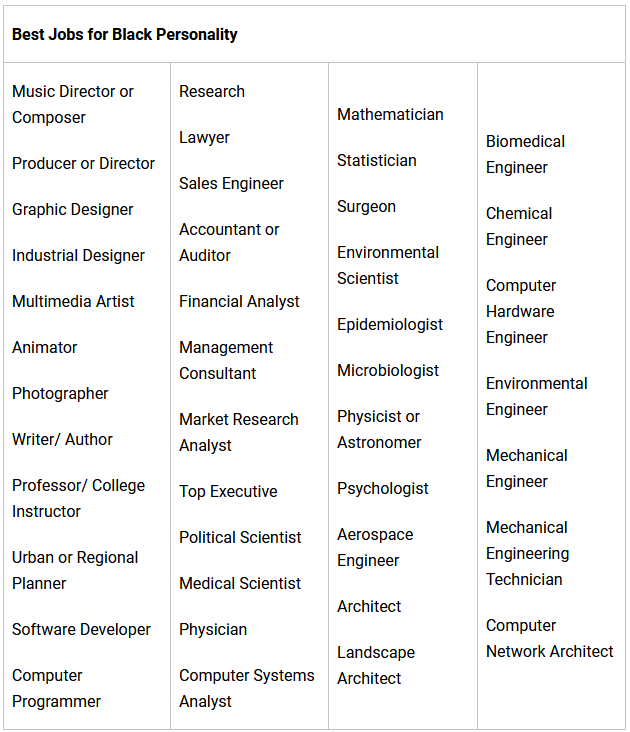Click Graphic Designer in first column

[x=73, y=209]
